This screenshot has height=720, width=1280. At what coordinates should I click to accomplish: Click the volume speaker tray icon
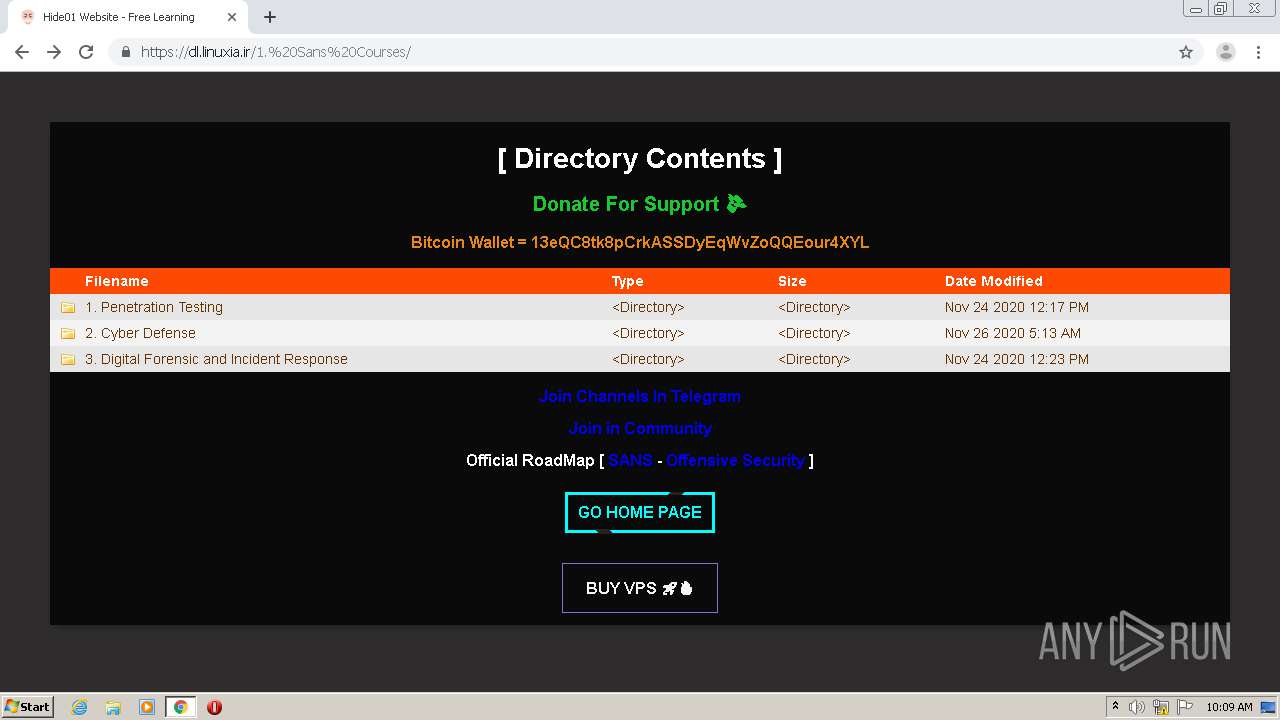tap(1137, 707)
